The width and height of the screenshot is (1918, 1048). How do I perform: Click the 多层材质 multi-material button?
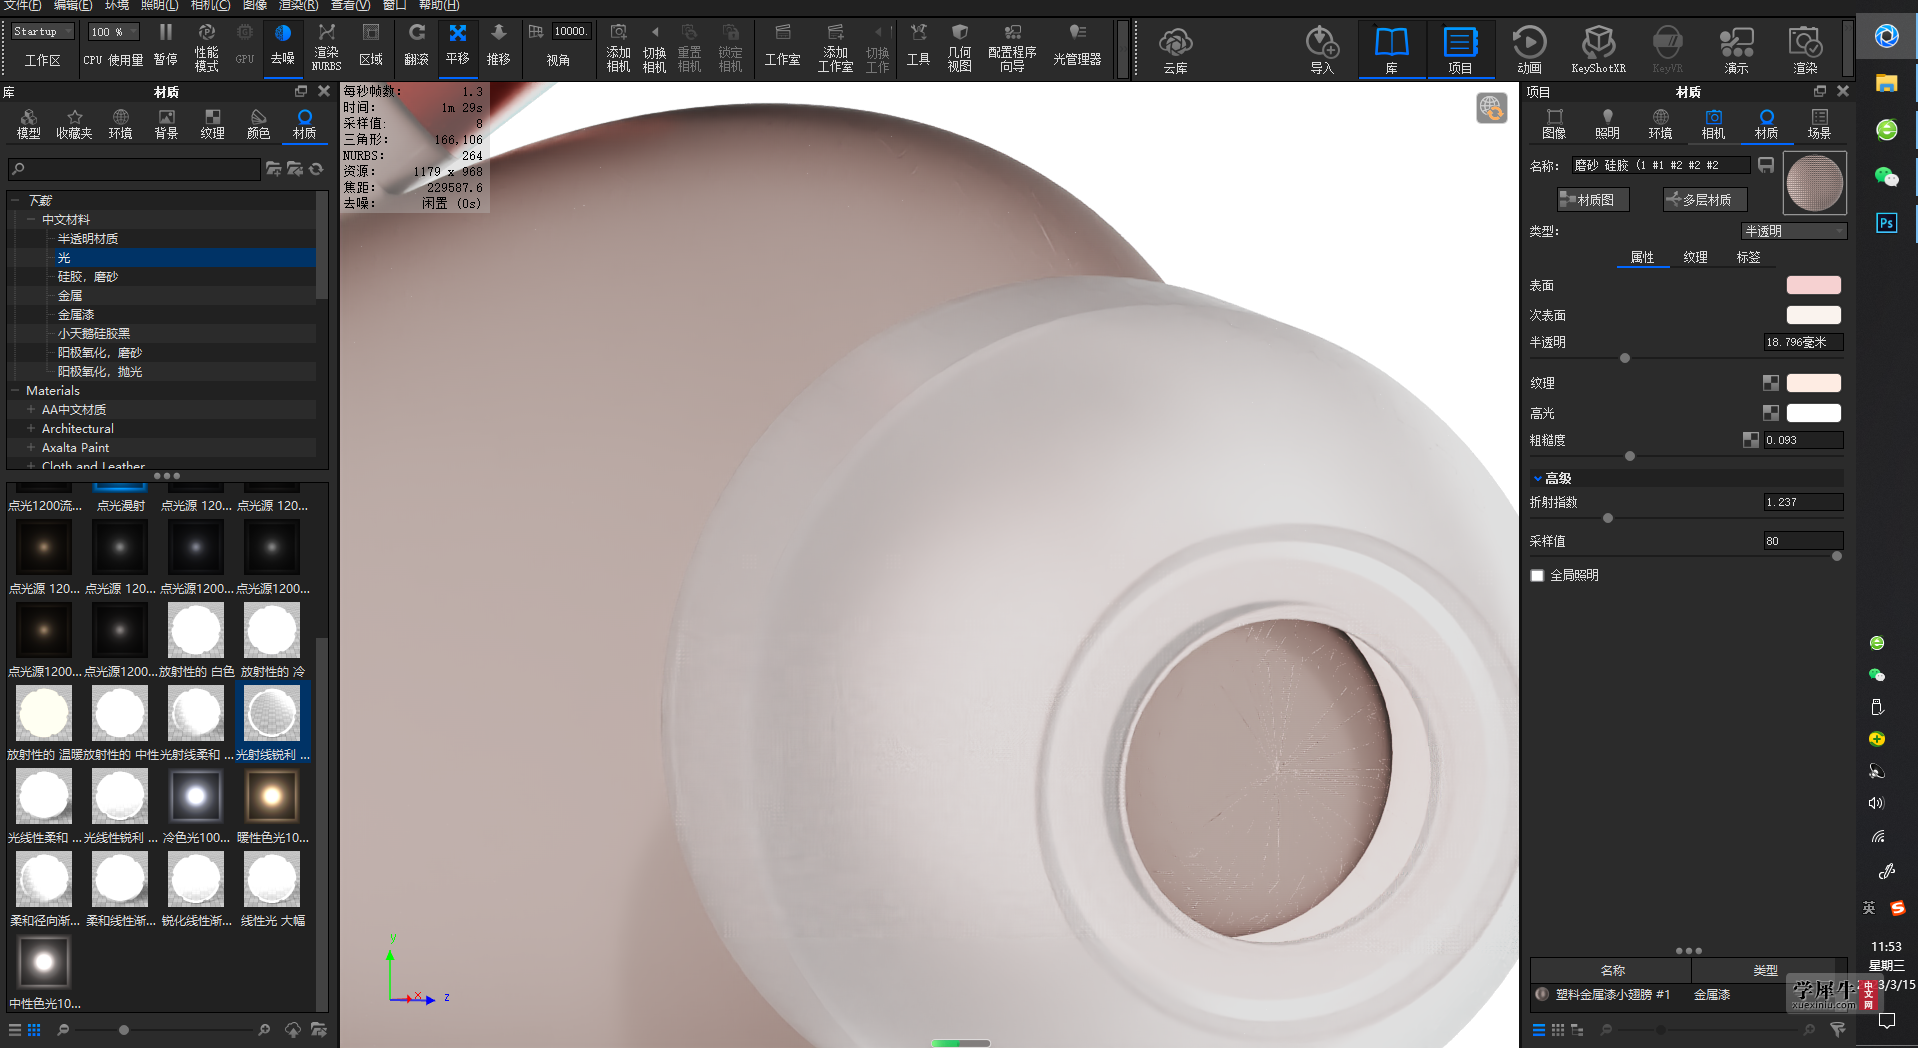(1705, 200)
